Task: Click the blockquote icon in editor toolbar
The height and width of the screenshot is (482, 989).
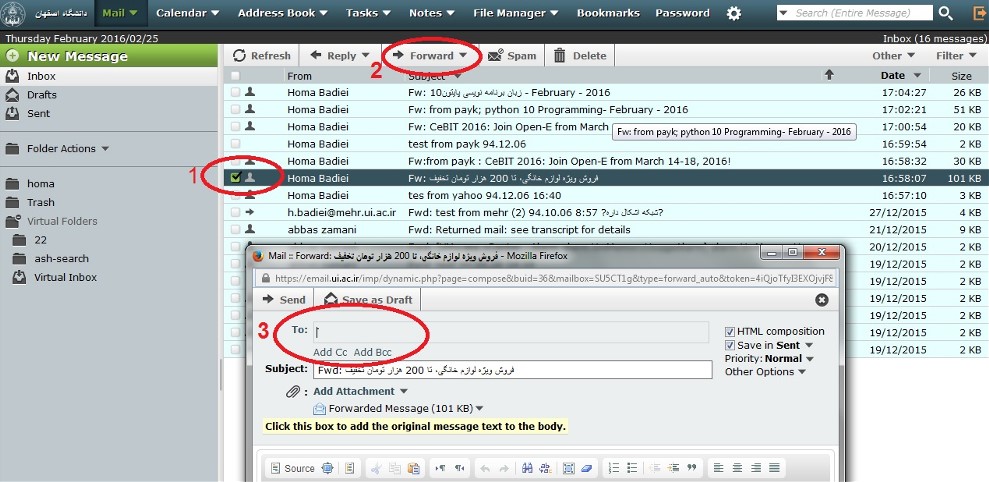Action: [x=692, y=467]
